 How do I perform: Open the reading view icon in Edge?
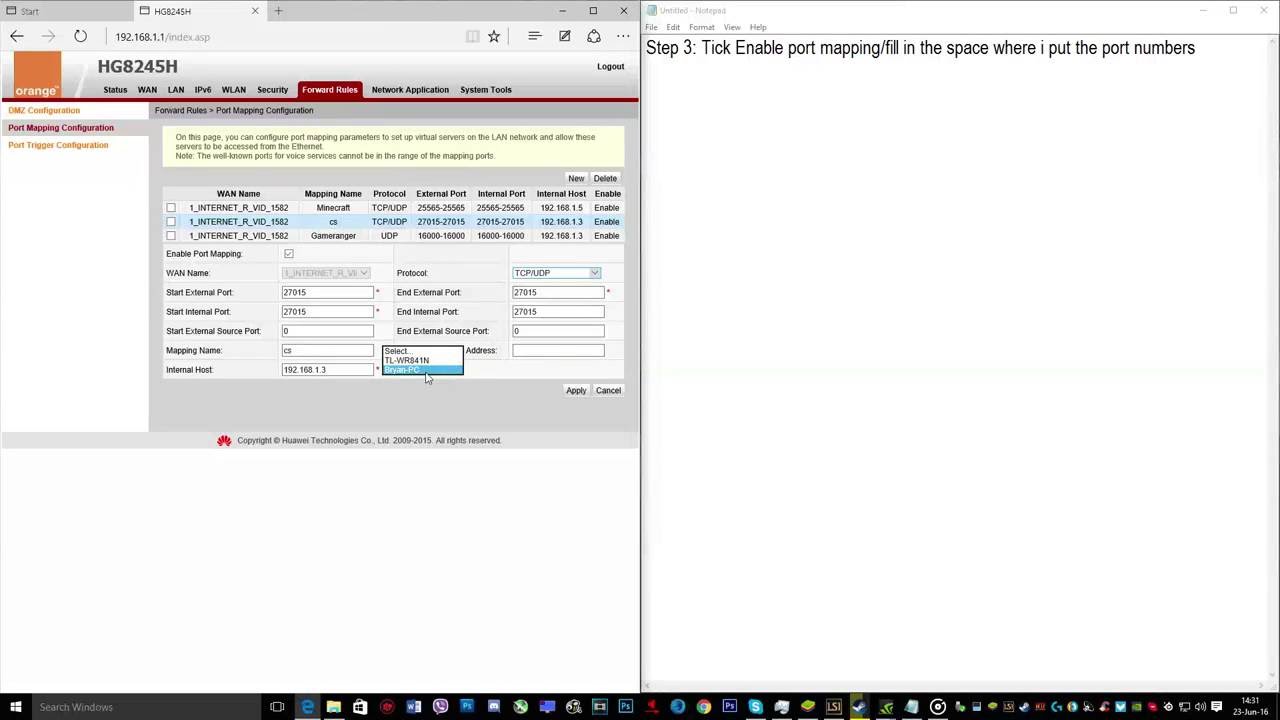(472, 36)
